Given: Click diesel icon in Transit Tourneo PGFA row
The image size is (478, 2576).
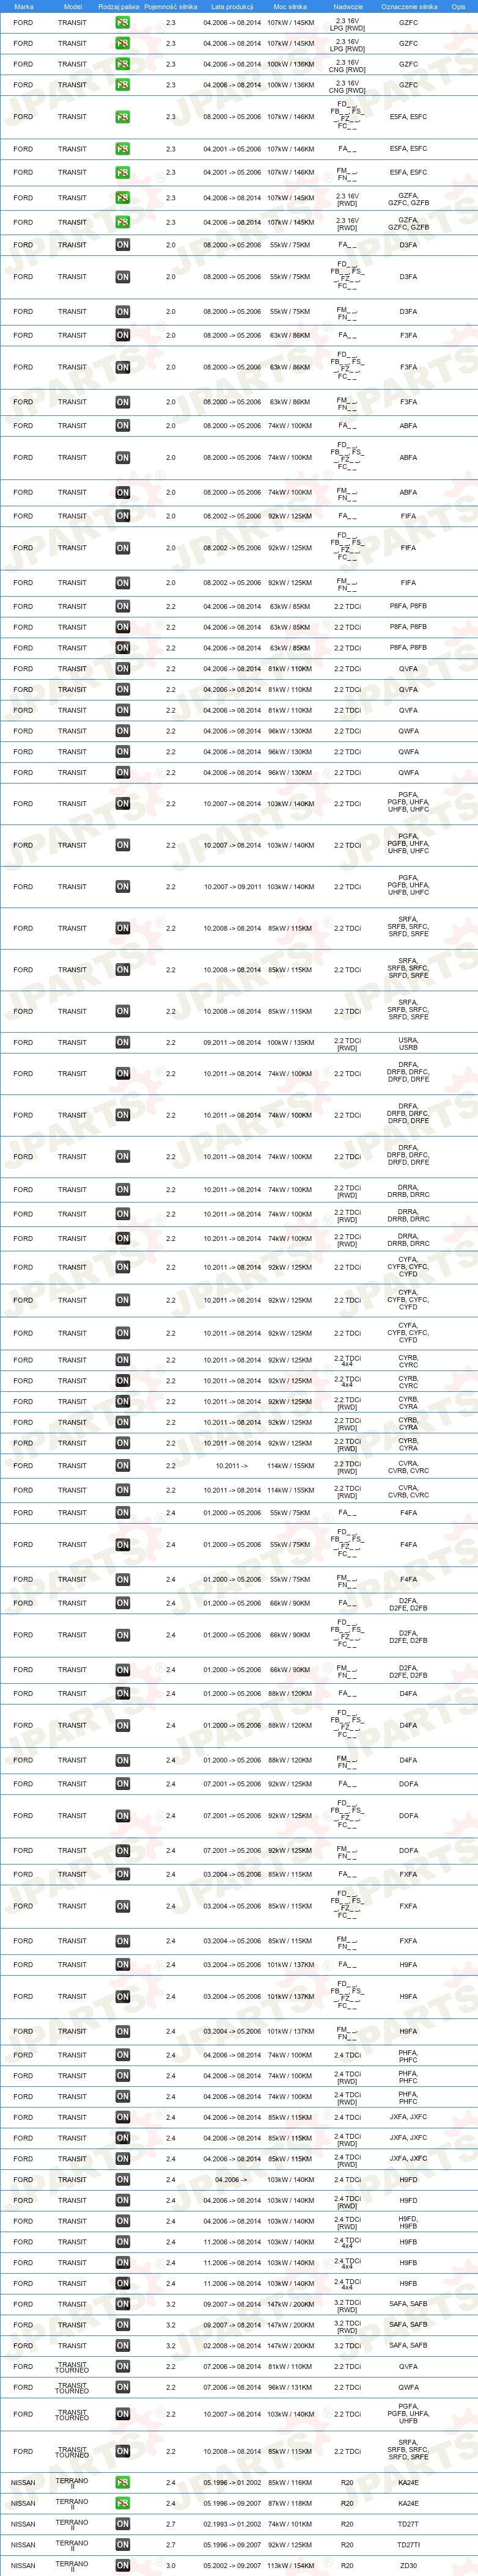Looking at the screenshot, I should 122,2414.
